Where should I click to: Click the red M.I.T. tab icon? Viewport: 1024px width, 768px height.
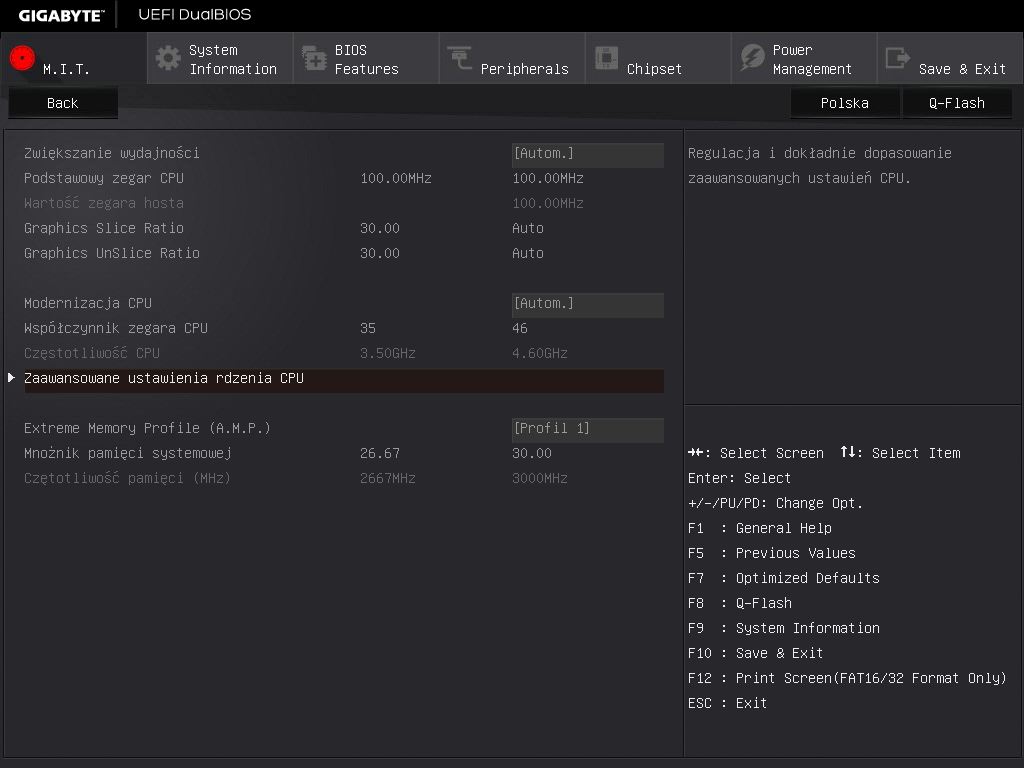pyautogui.click(x=22, y=58)
